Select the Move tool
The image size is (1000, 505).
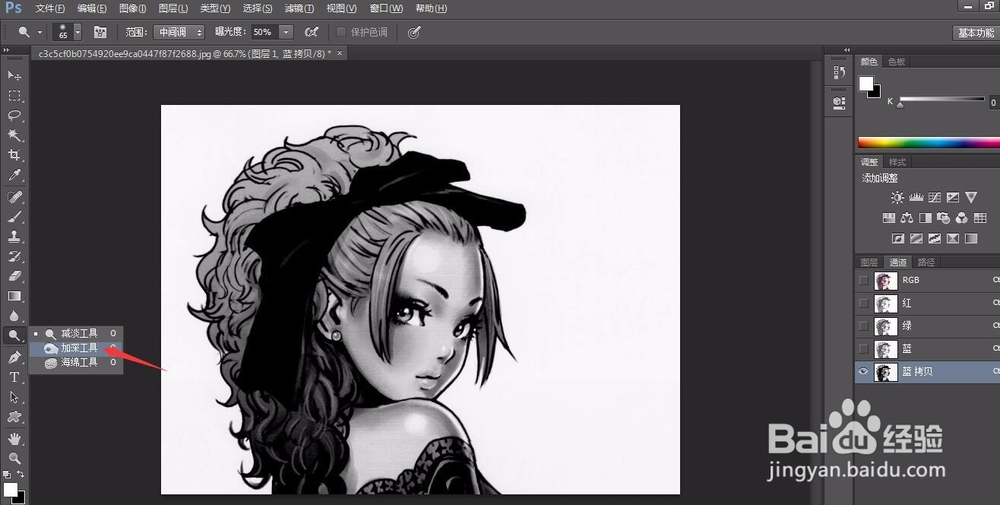[14, 75]
